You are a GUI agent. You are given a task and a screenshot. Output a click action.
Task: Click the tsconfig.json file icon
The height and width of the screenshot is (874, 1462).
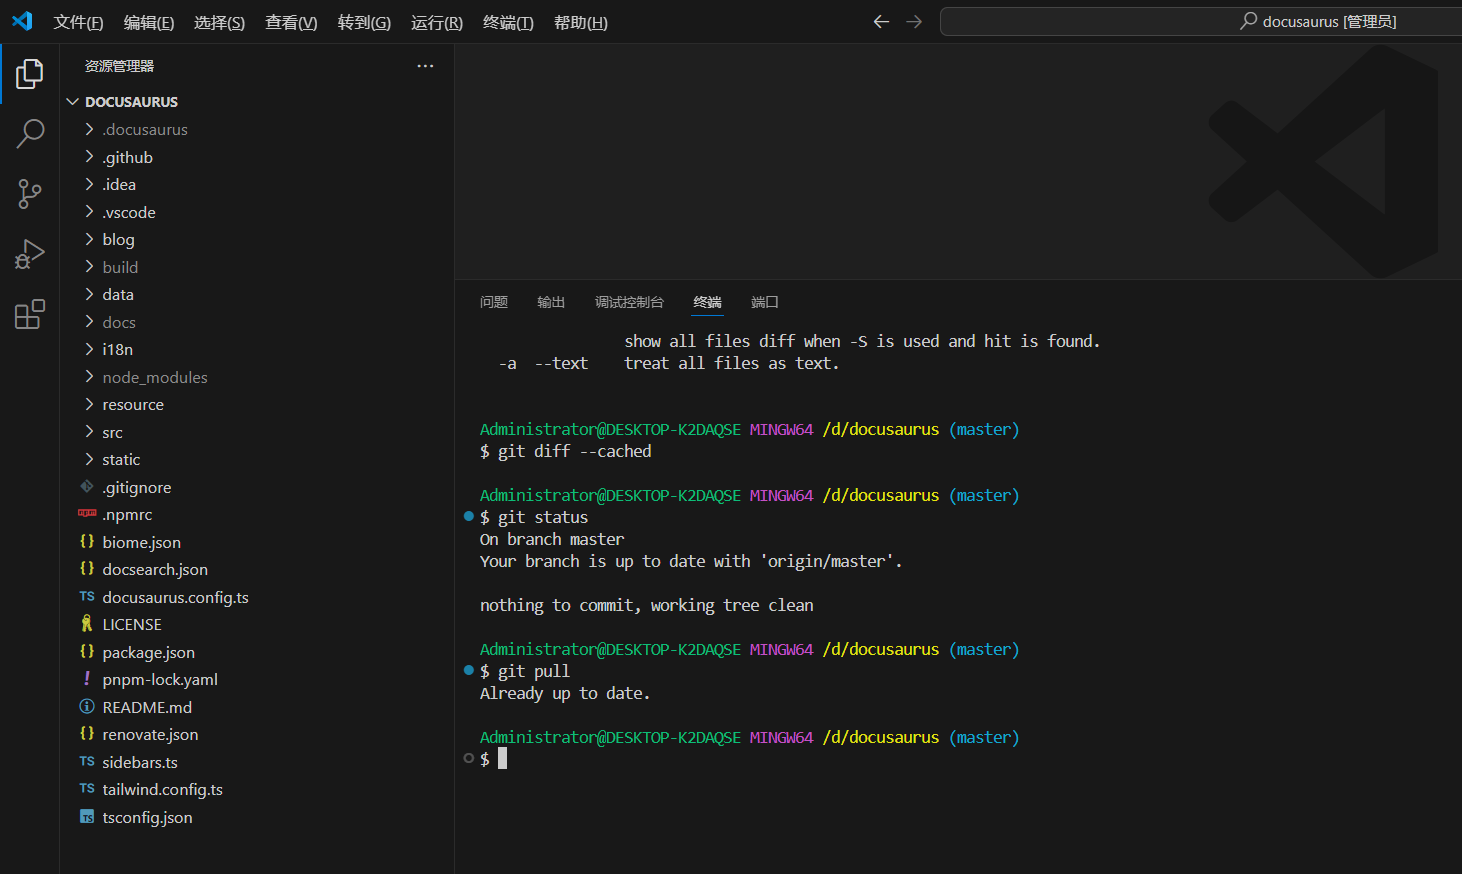click(x=87, y=817)
